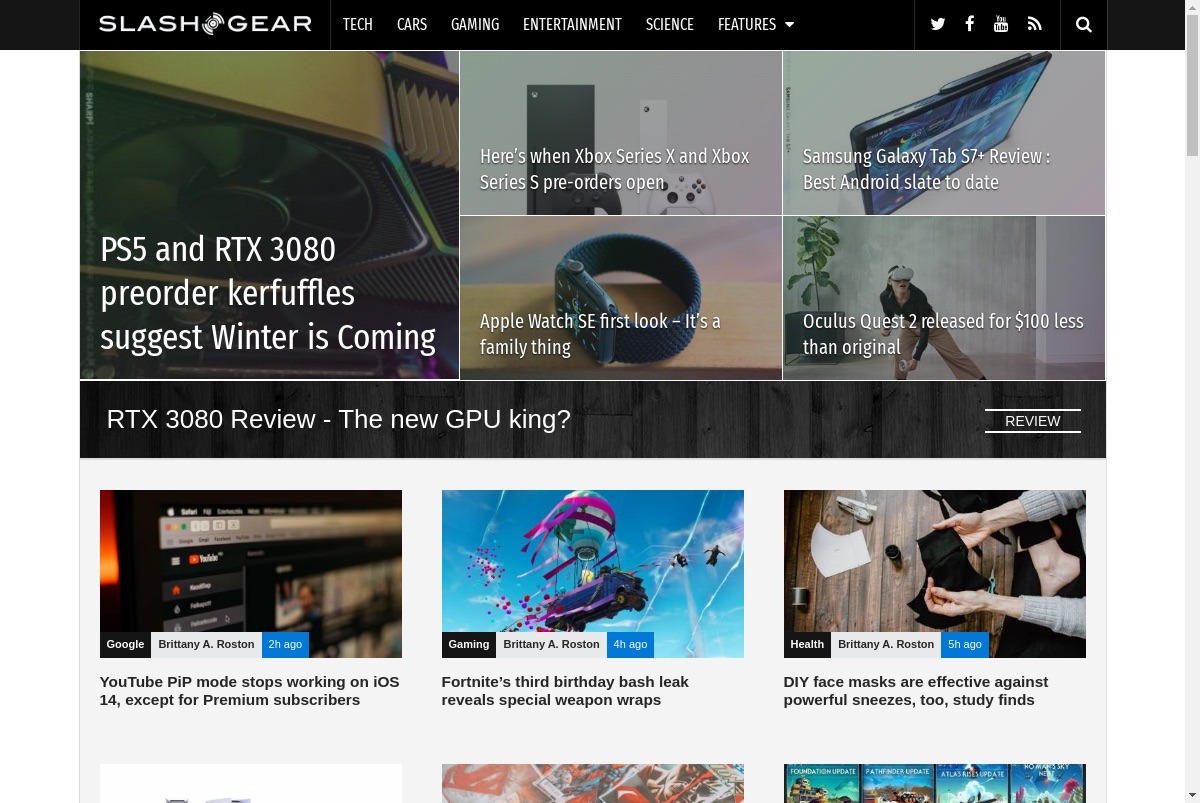Screen dimensions: 1200x803
Task: Click the 2h ago timestamp
Action: click(285, 644)
